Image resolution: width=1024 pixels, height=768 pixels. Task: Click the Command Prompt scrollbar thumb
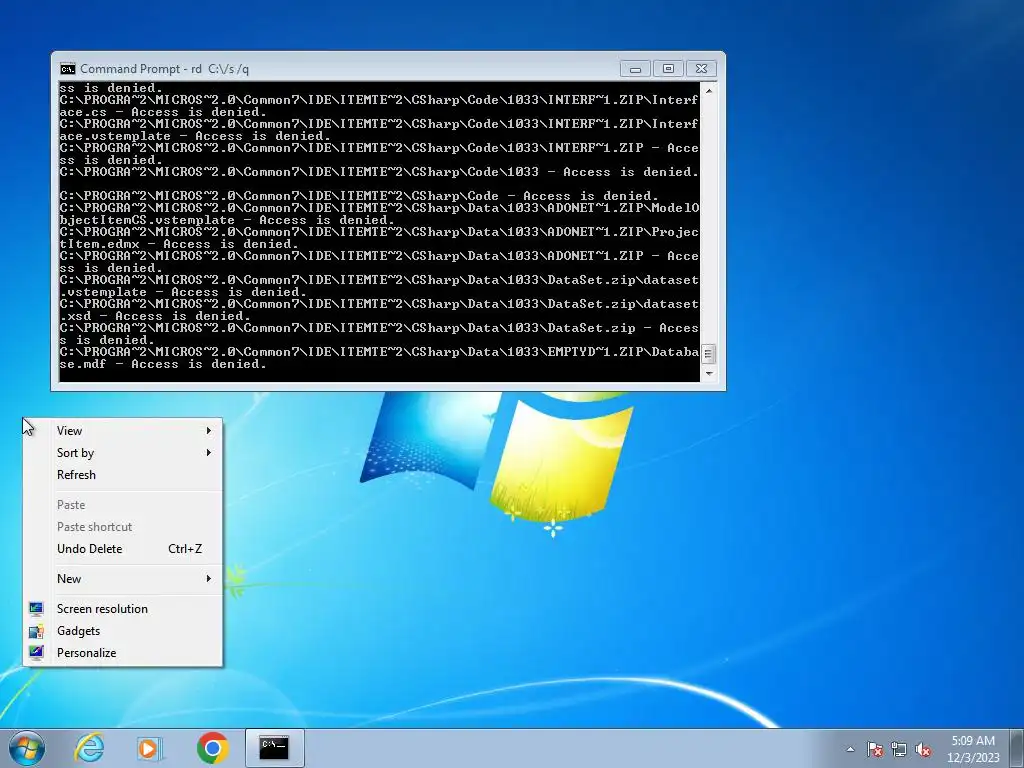[709, 355]
